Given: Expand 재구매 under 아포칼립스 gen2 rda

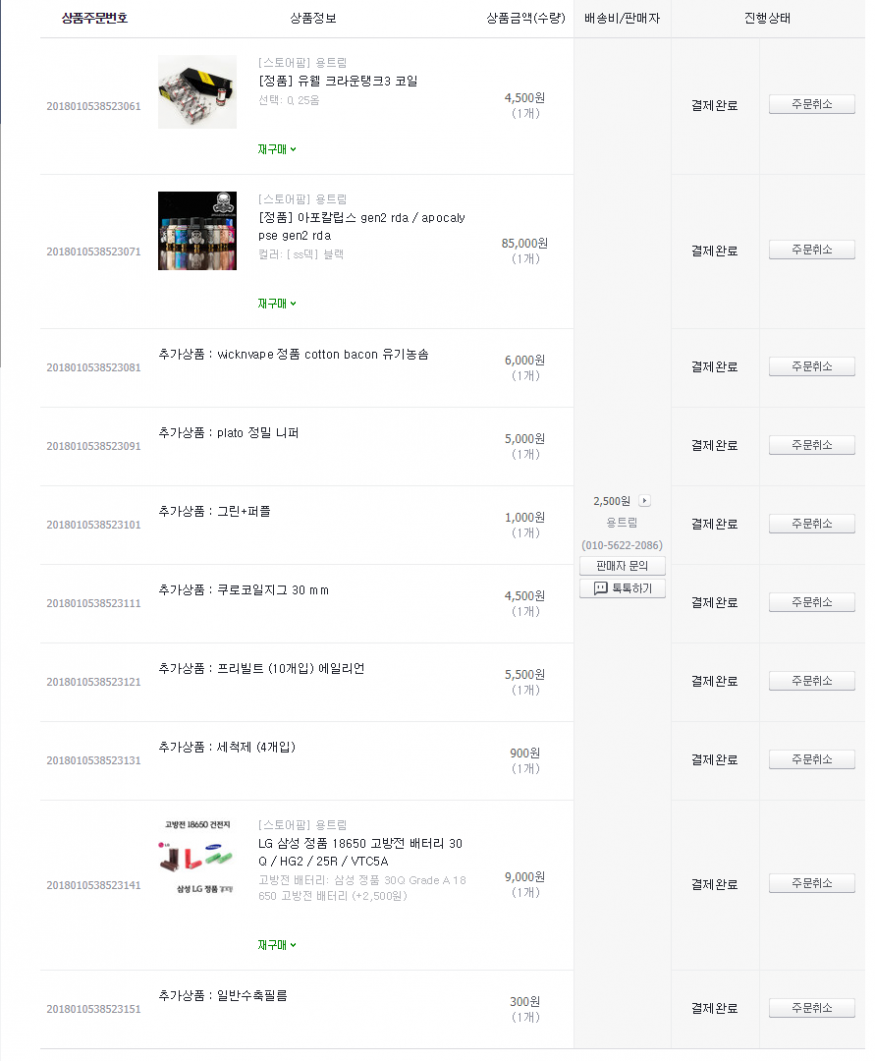Looking at the screenshot, I should click(x=277, y=303).
